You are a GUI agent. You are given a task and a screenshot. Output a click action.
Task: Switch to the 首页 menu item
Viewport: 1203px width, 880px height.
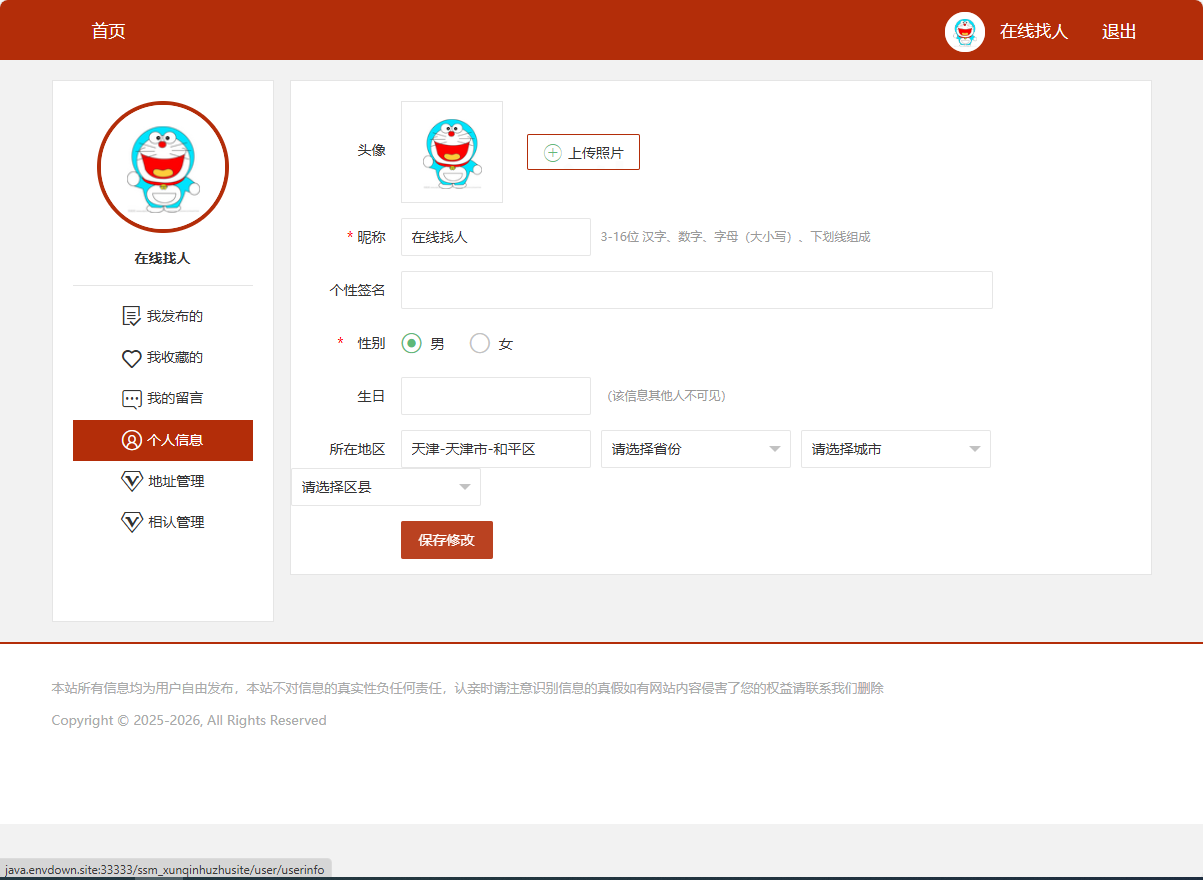(x=109, y=31)
